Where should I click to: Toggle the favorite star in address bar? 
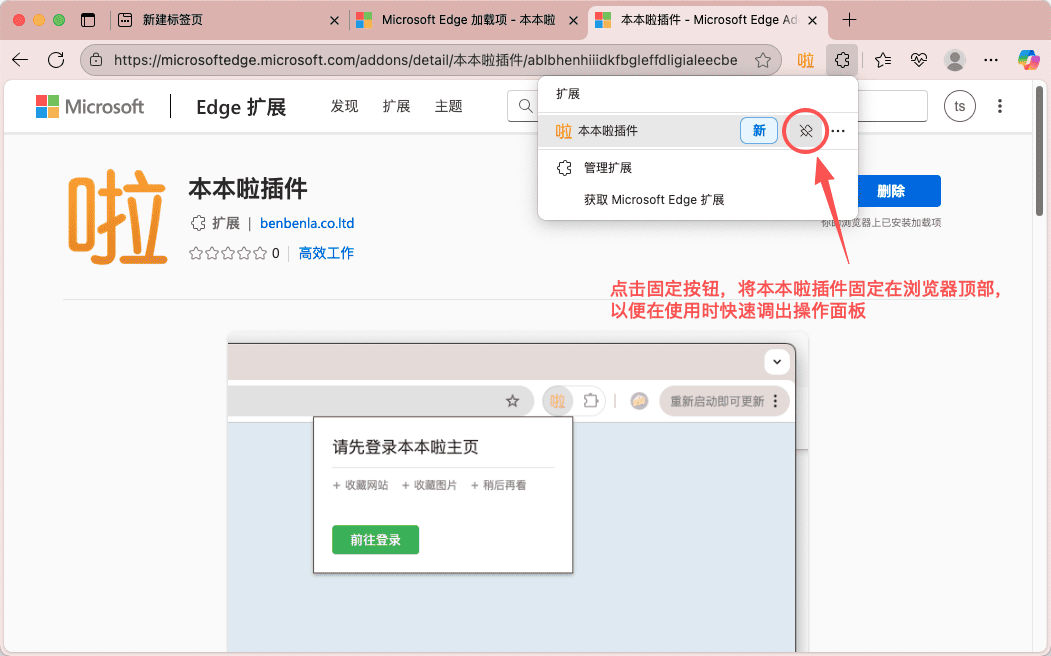tap(762, 60)
